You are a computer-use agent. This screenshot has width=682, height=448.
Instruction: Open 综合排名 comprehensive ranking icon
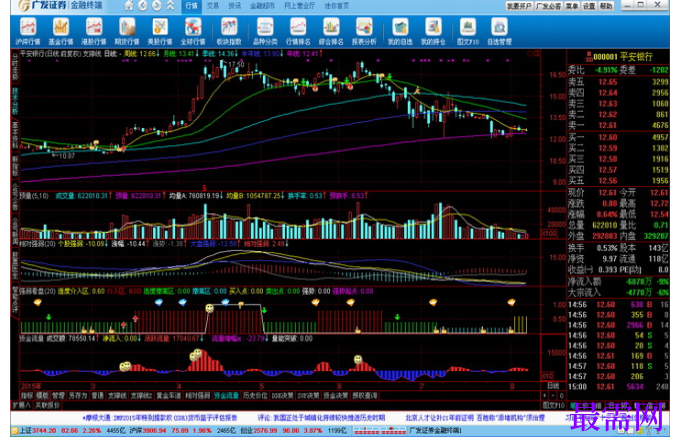point(331,31)
